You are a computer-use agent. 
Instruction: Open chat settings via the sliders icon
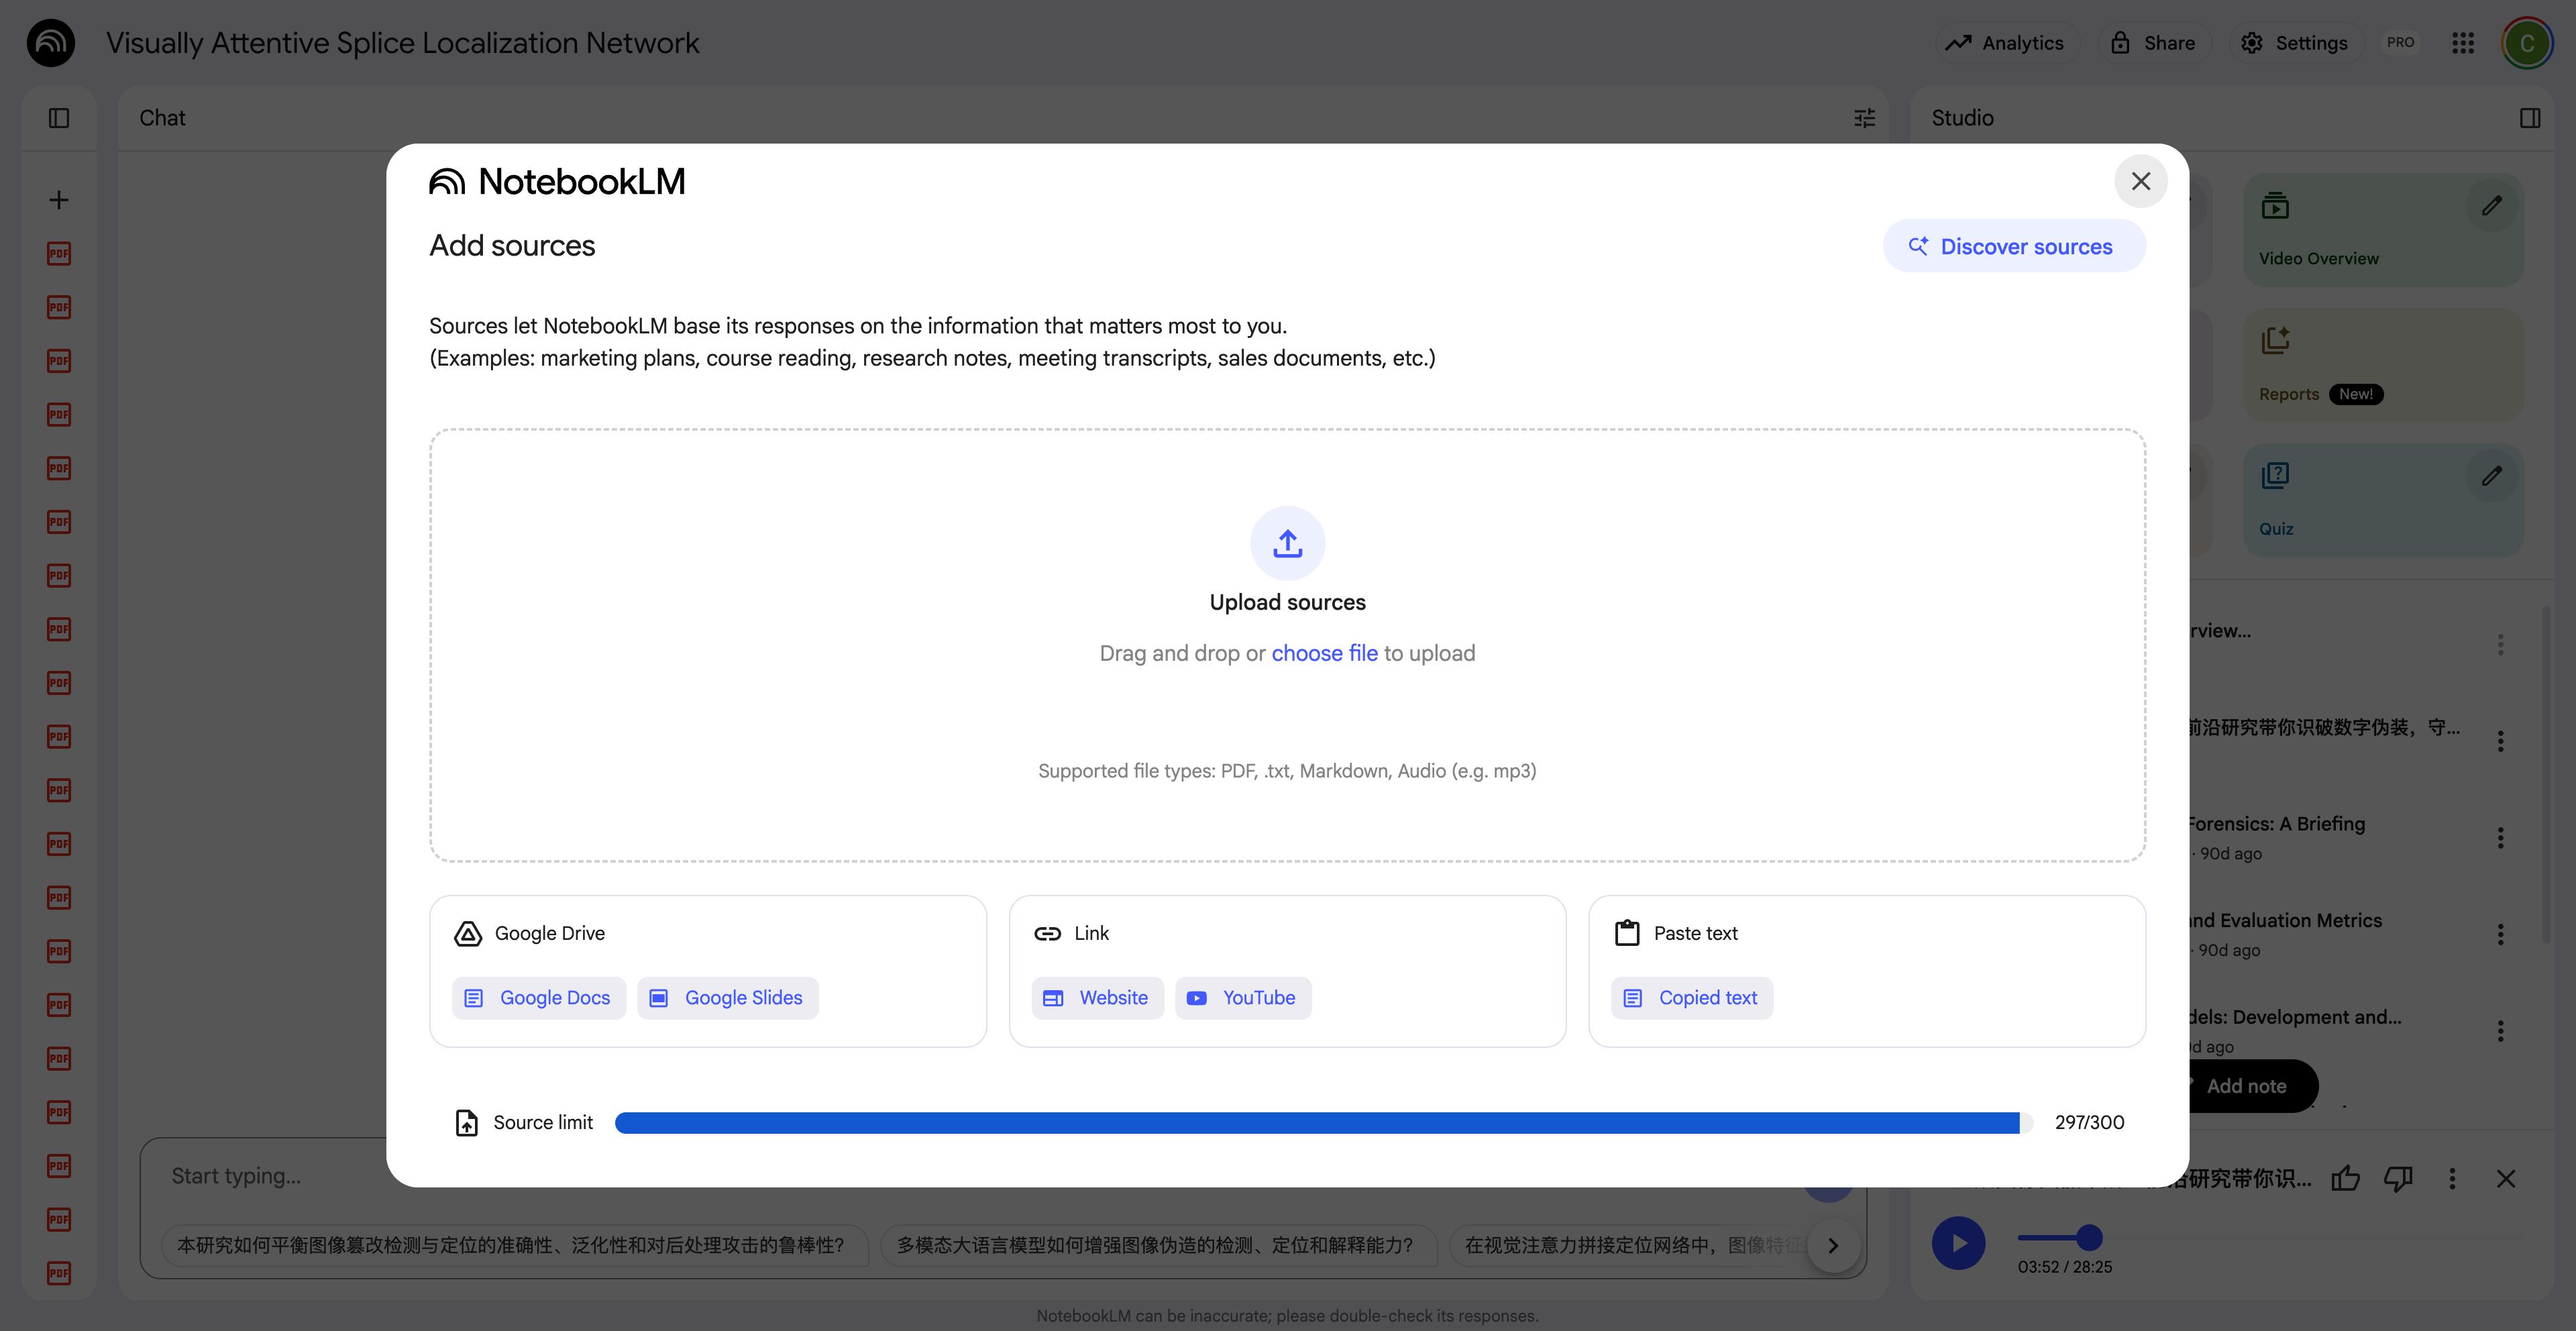click(1864, 117)
